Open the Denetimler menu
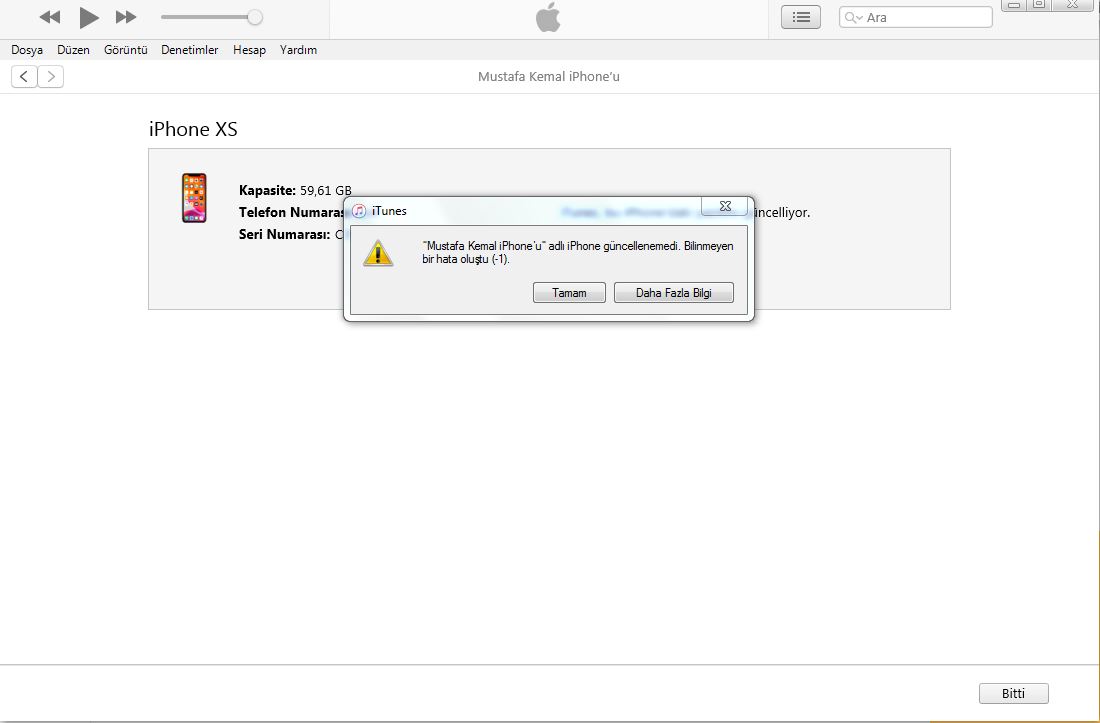The width and height of the screenshot is (1100, 723). (x=189, y=50)
